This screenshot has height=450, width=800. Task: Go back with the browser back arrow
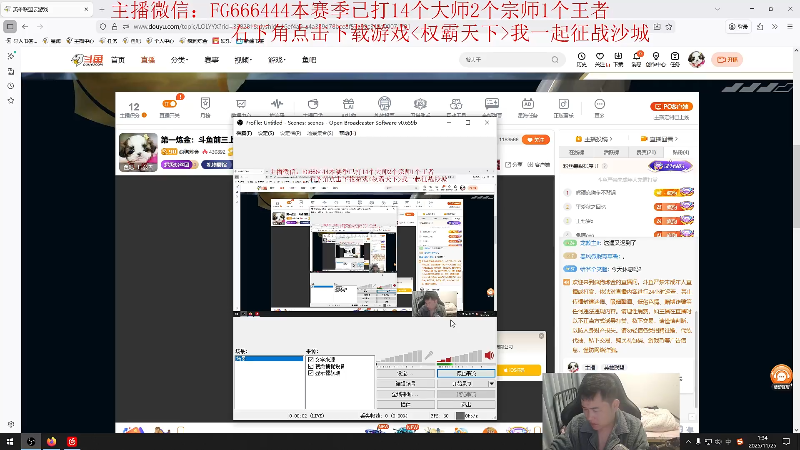coord(25,27)
